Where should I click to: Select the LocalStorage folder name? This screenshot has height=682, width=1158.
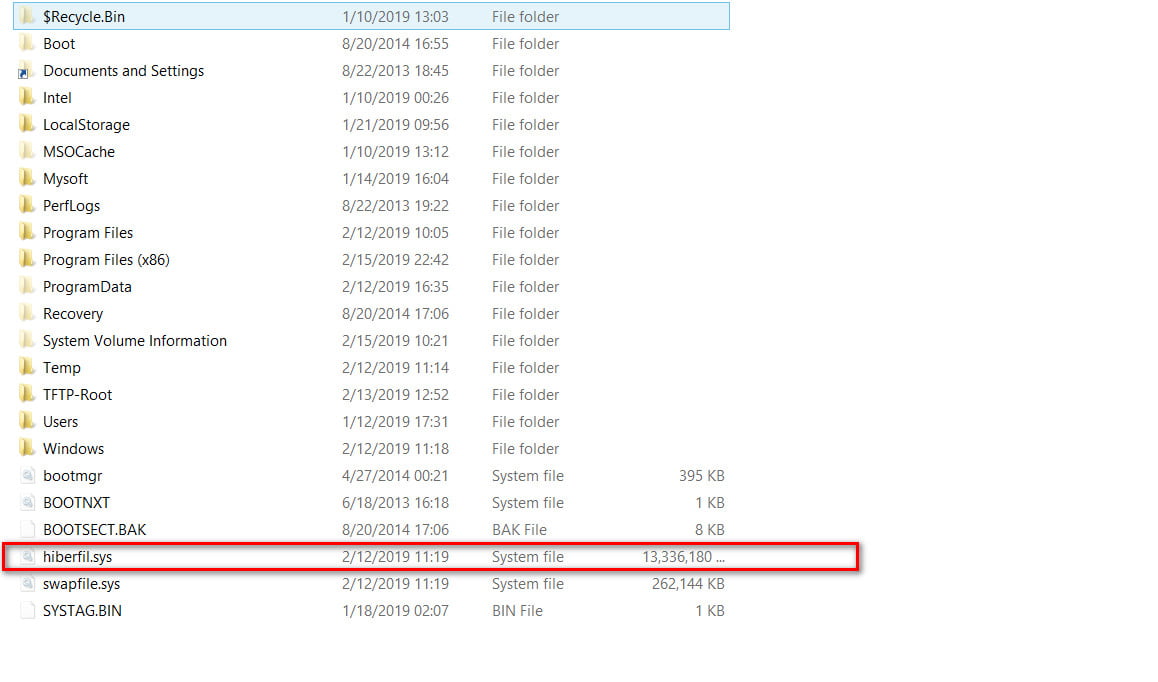click(x=86, y=125)
